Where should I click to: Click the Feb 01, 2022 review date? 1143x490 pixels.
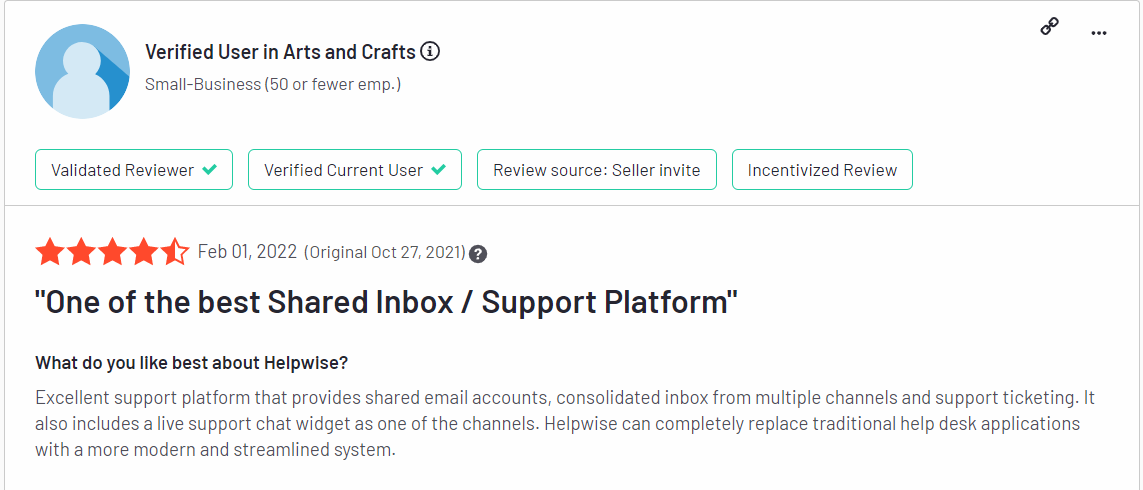248,252
